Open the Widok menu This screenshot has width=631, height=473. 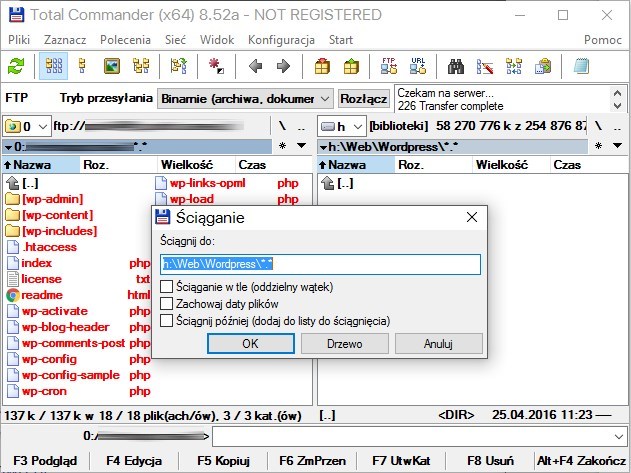pyautogui.click(x=217, y=40)
